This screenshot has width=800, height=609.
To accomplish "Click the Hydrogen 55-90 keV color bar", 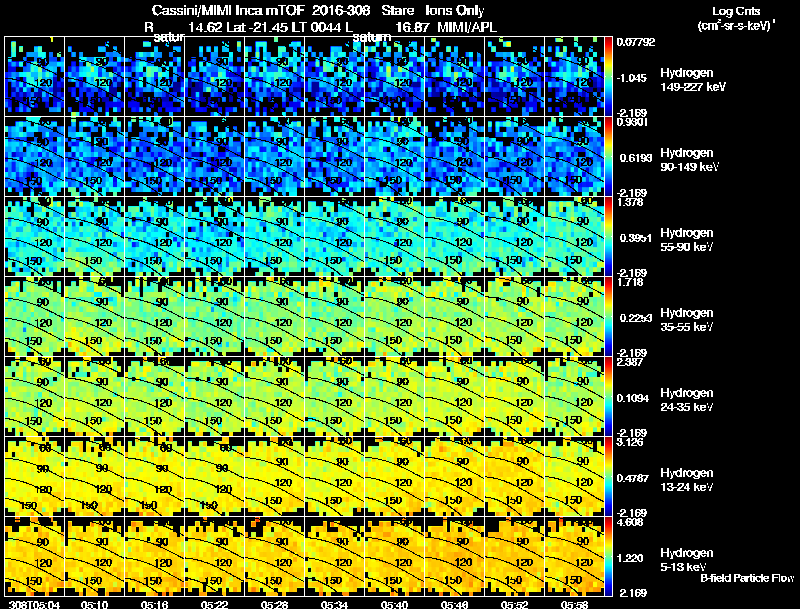I will coord(608,237).
